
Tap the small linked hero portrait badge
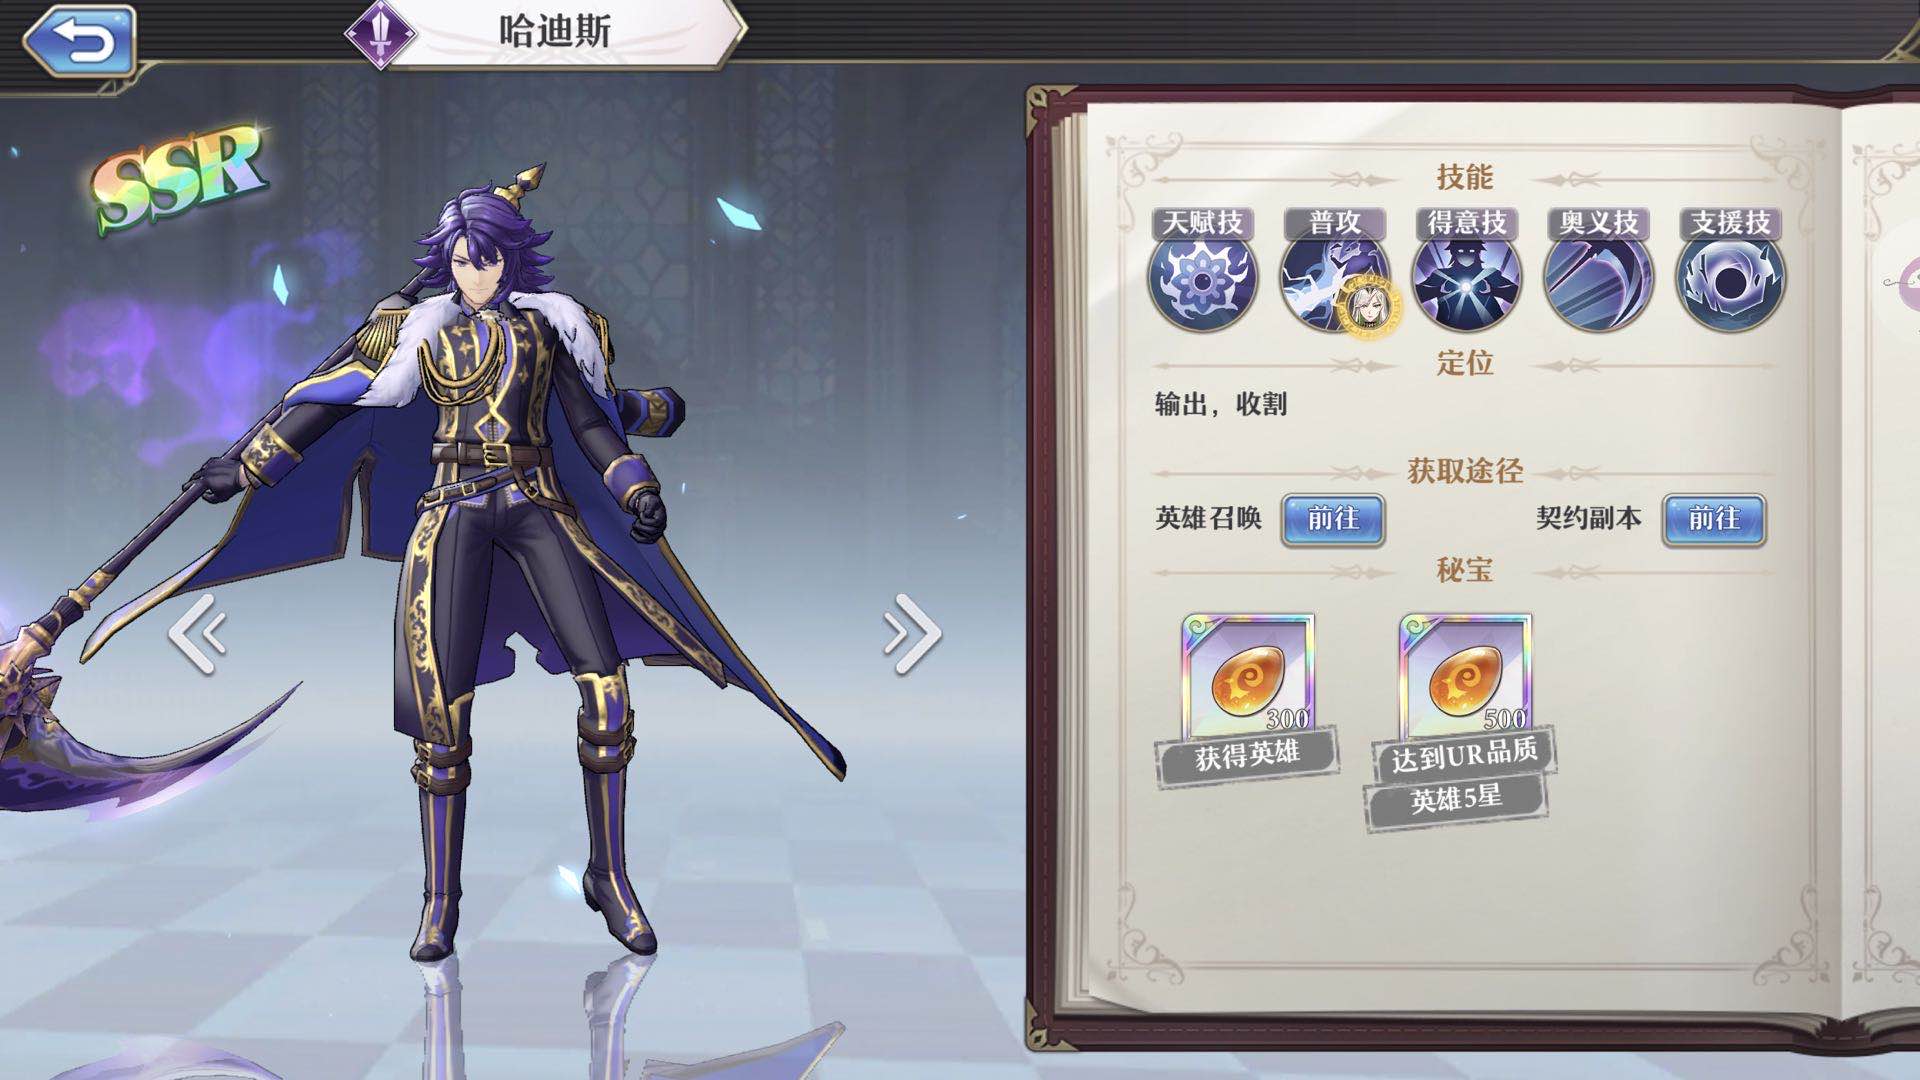(x=1369, y=304)
